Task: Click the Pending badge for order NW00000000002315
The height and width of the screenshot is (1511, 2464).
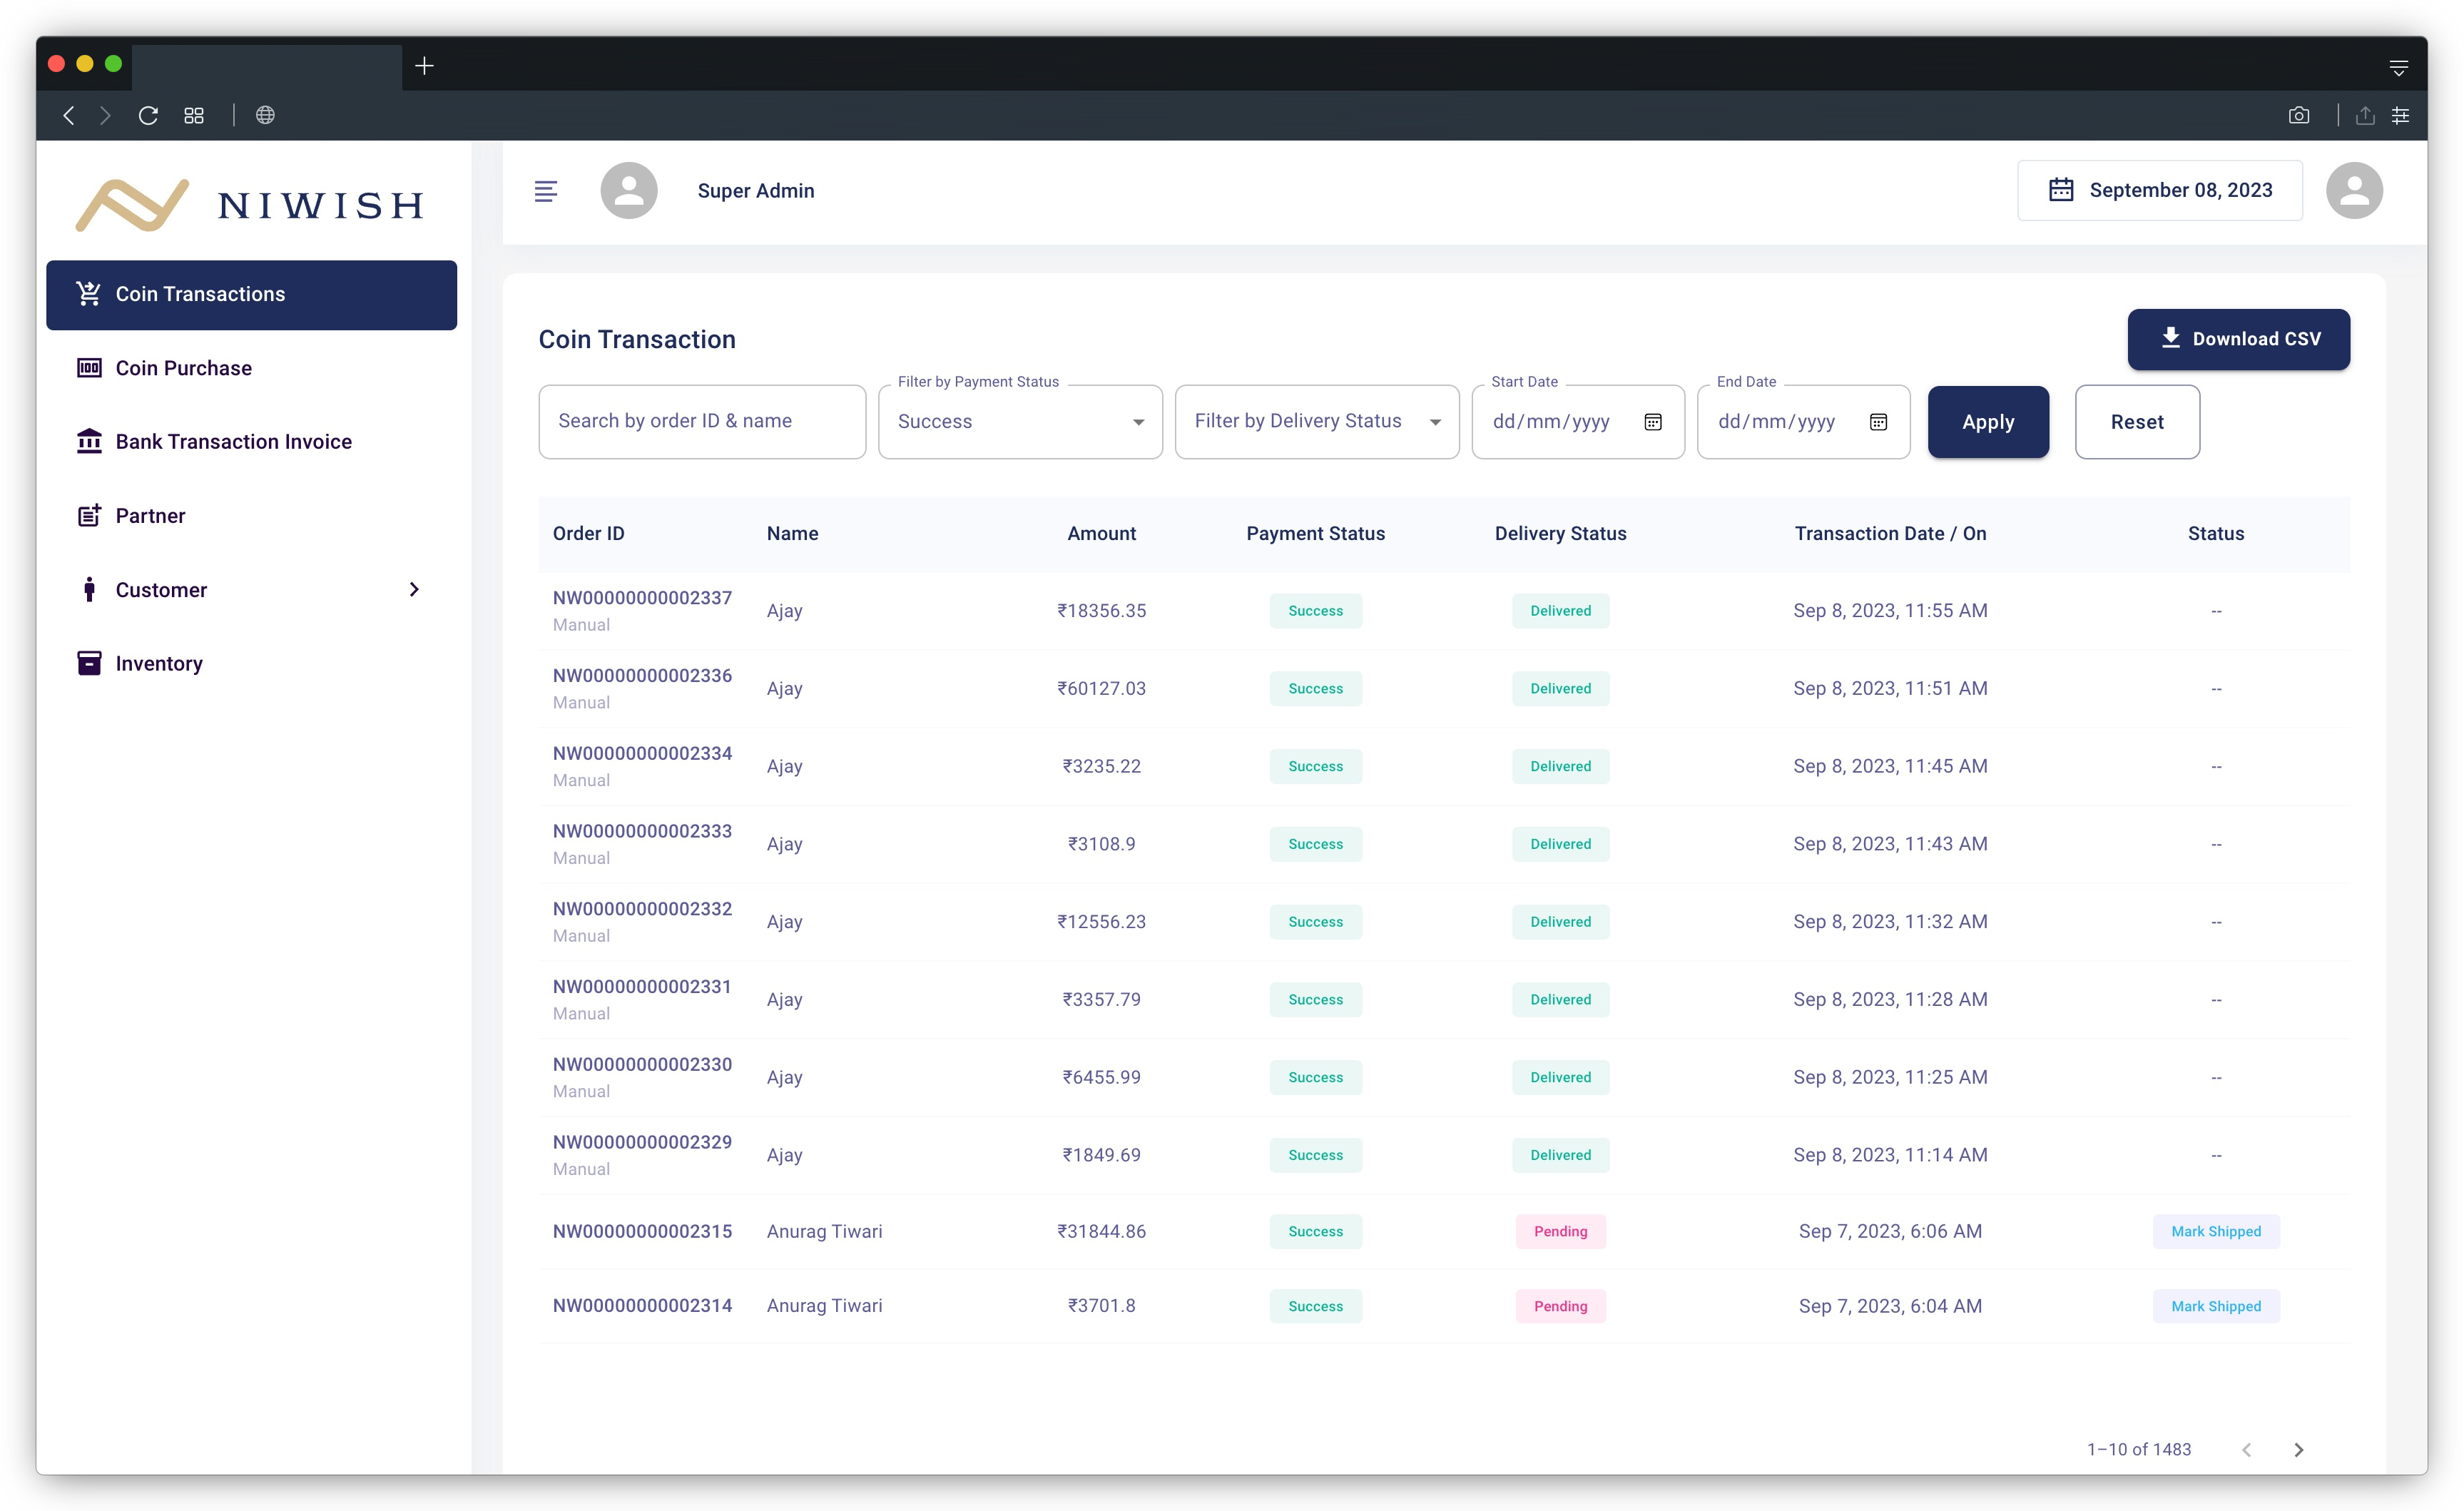Action: pyautogui.click(x=1560, y=1231)
